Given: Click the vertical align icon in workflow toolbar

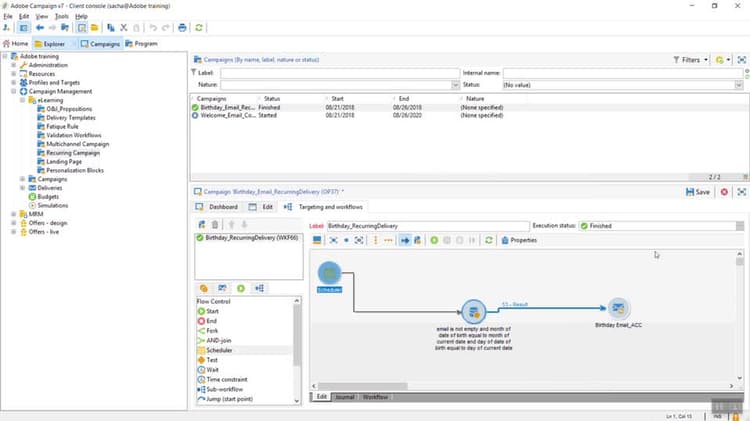Looking at the screenshot, I should [375, 240].
